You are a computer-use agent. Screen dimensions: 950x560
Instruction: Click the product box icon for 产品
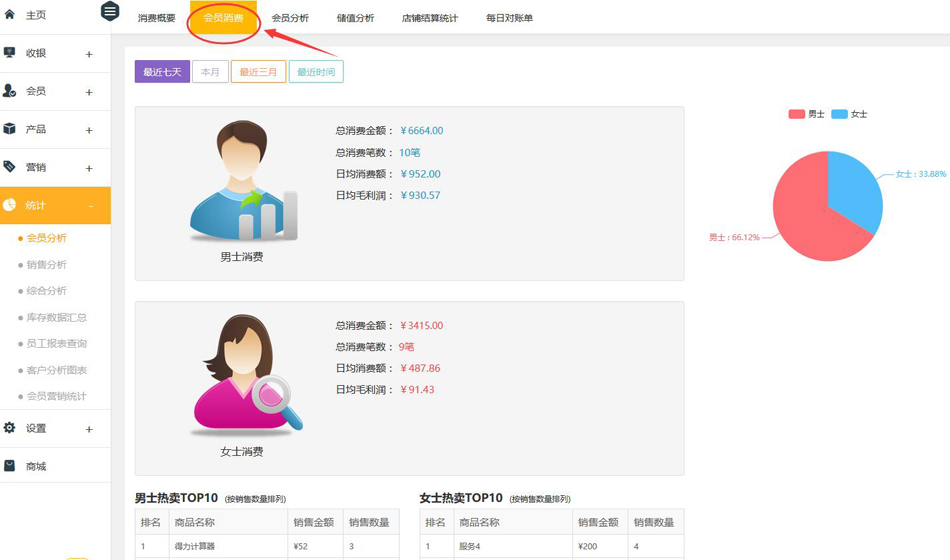tap(10, 129)
